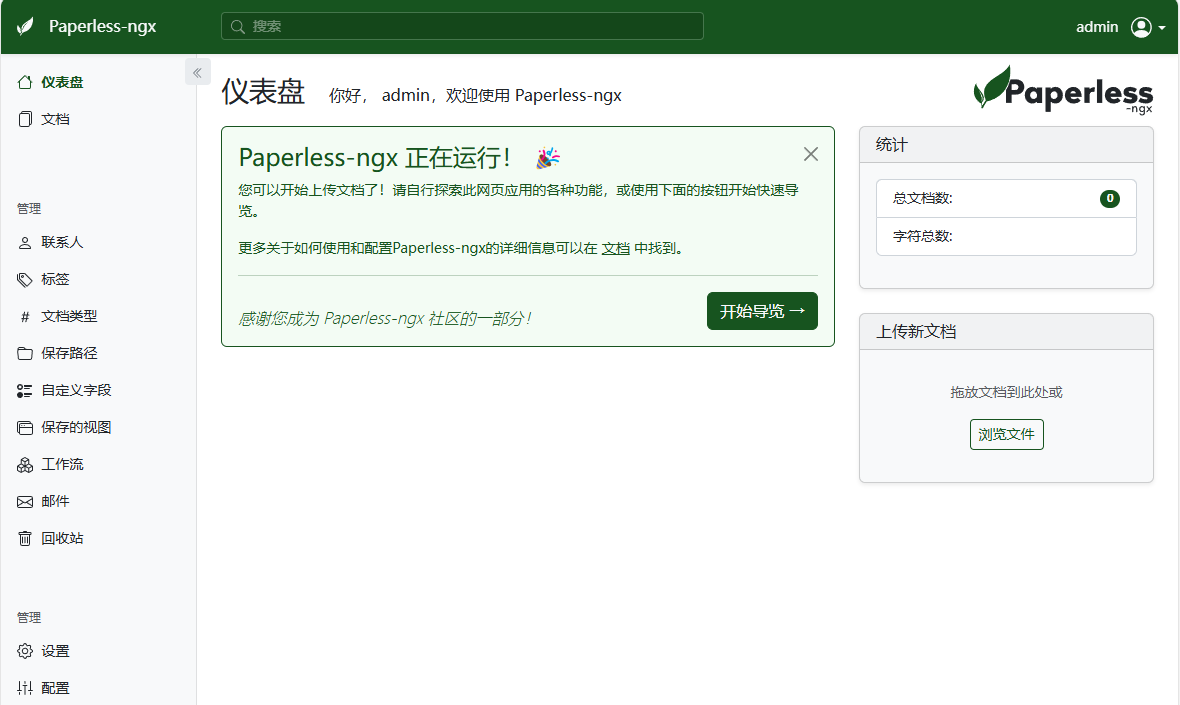Open 配置 in sidebar
Screen dimensions: 1180x705
pyautogui.click(x=55, y=688)
